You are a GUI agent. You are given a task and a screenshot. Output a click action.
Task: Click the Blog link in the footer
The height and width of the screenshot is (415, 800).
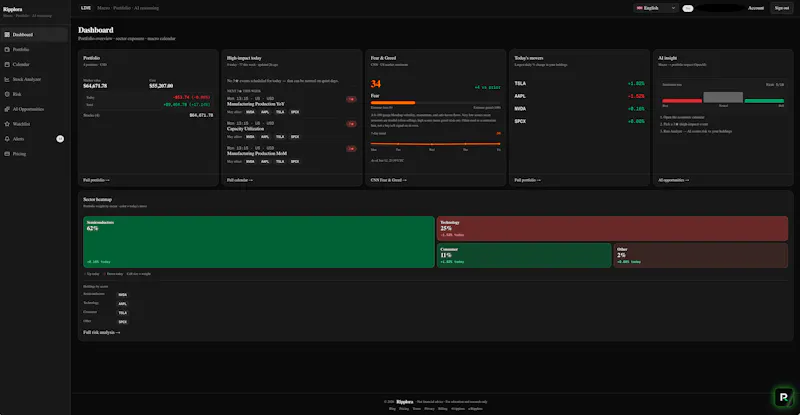click(x=392, y=408)
